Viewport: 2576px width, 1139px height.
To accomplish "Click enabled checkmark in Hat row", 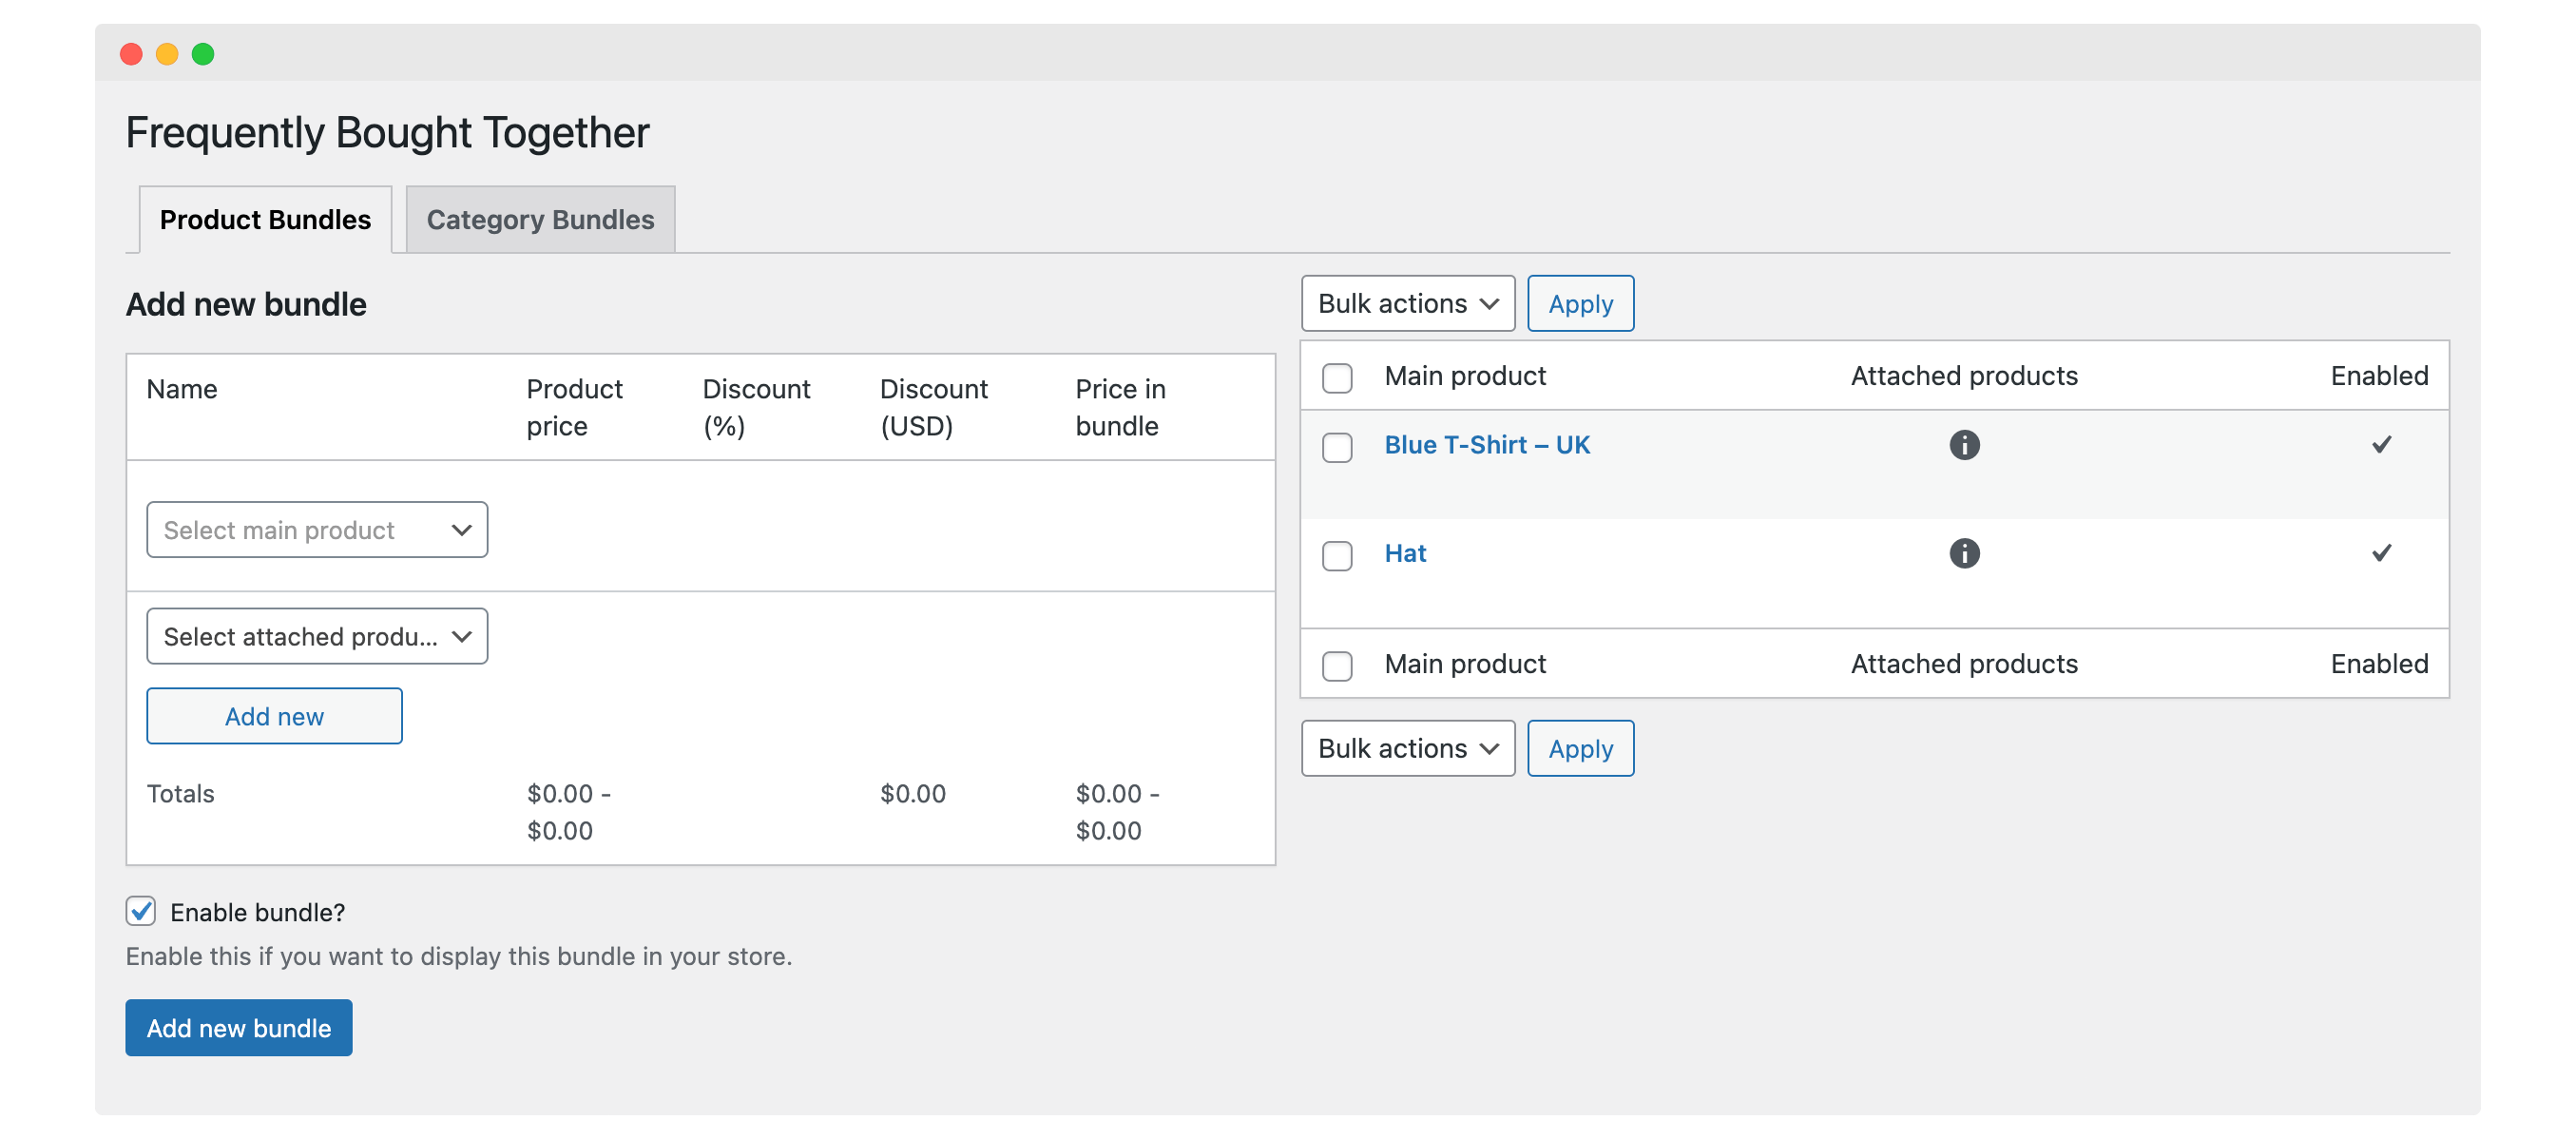I will pyautogui.click(x=2381, y=552).
